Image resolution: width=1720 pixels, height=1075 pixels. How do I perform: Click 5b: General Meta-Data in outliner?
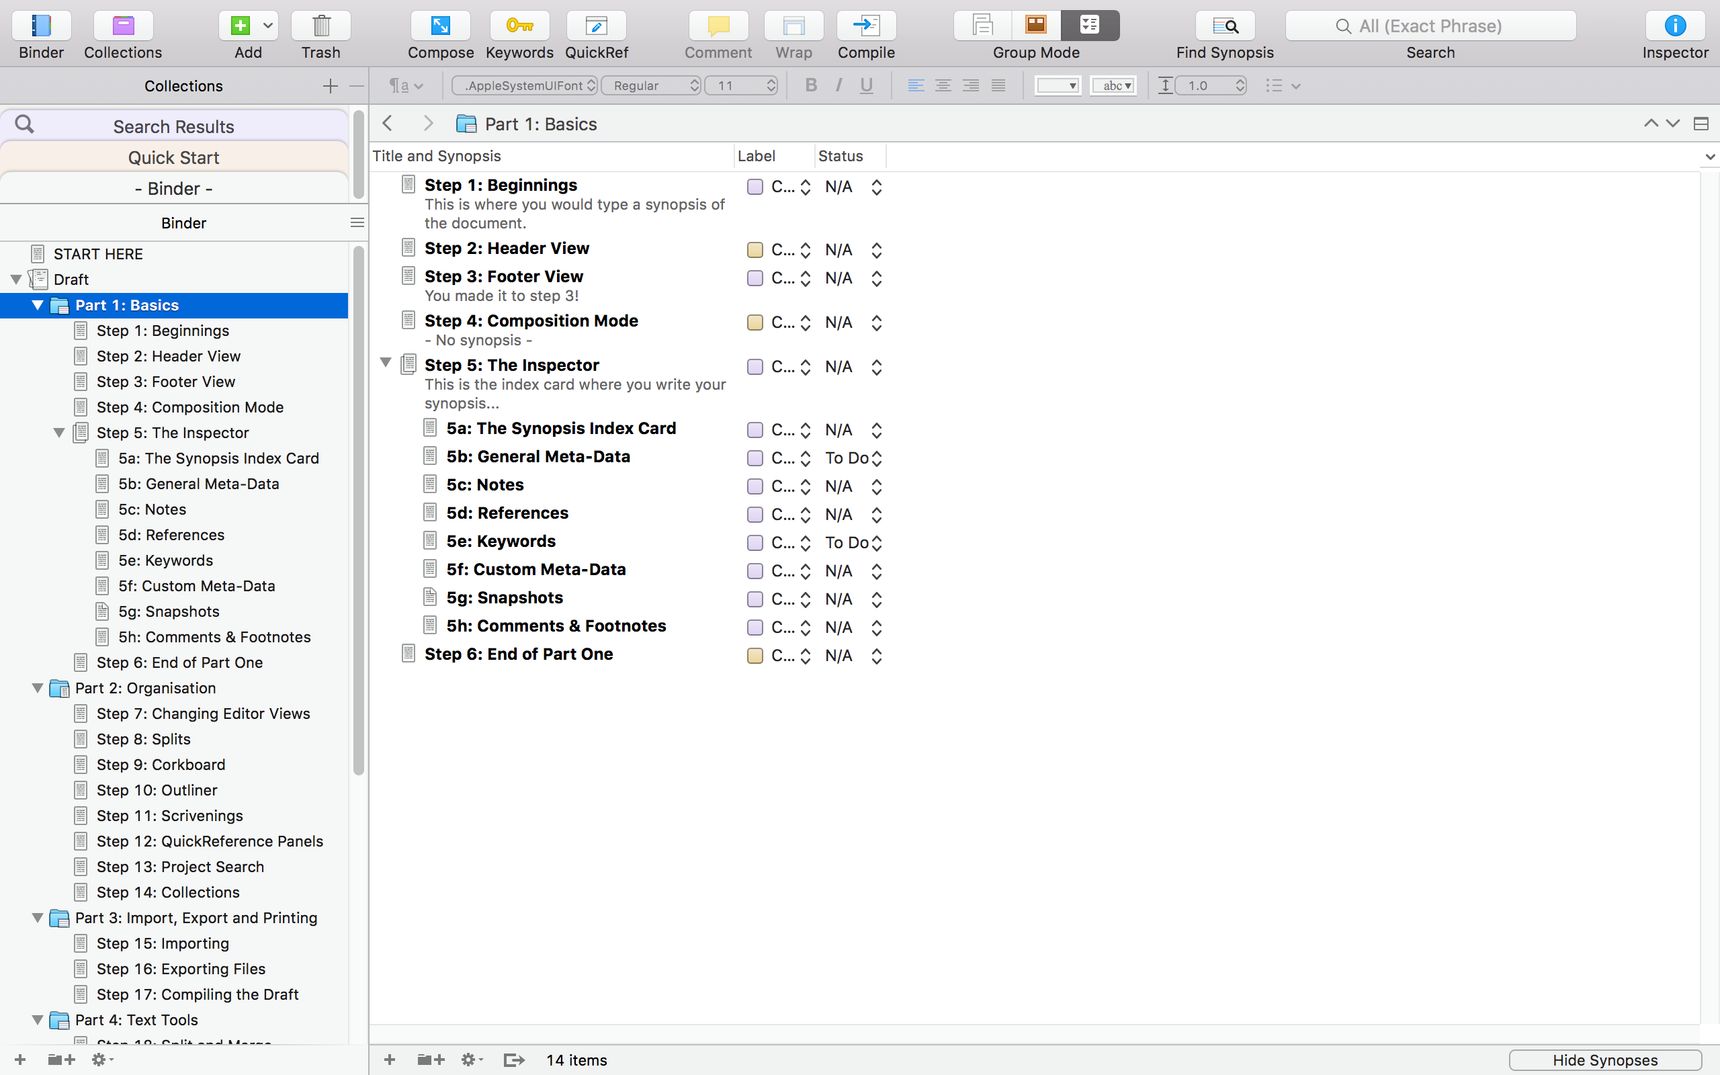538,456
